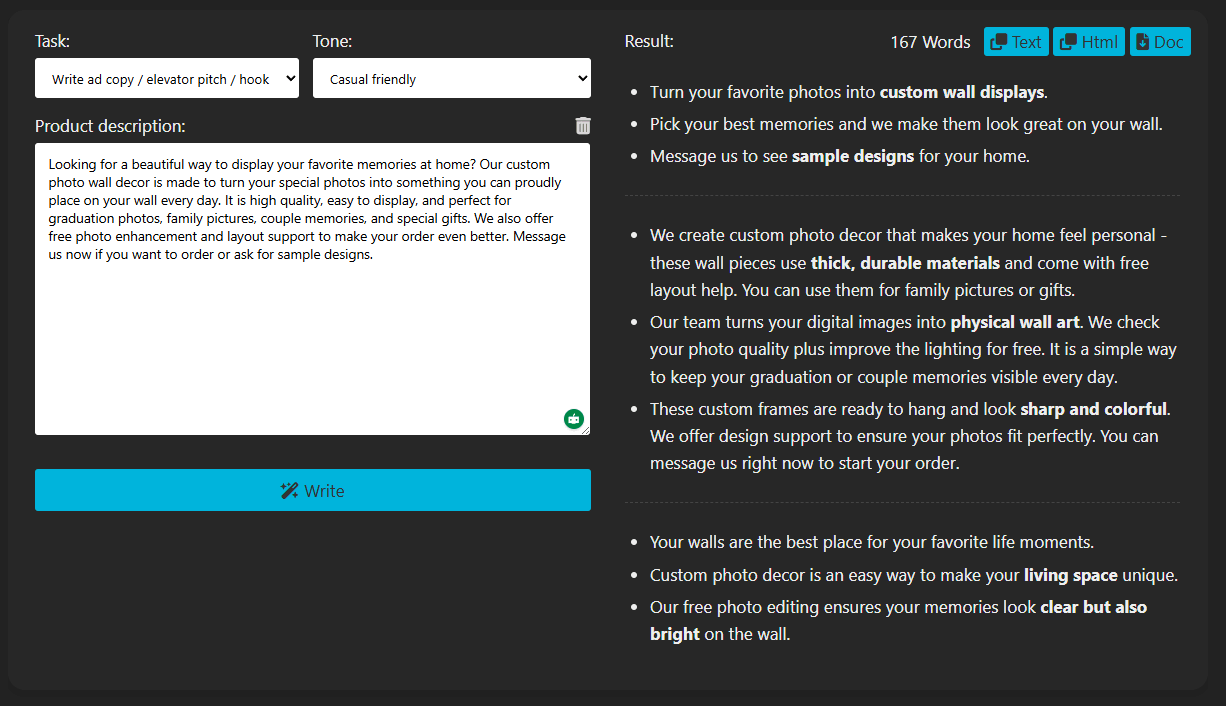Change the tone from Casual friendly

point(452,78)
